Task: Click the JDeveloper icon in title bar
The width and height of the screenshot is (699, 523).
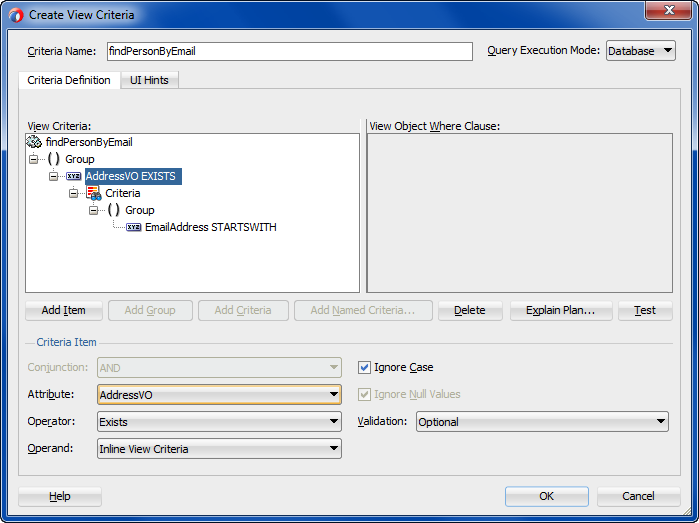Action: (x=16, y=15)
